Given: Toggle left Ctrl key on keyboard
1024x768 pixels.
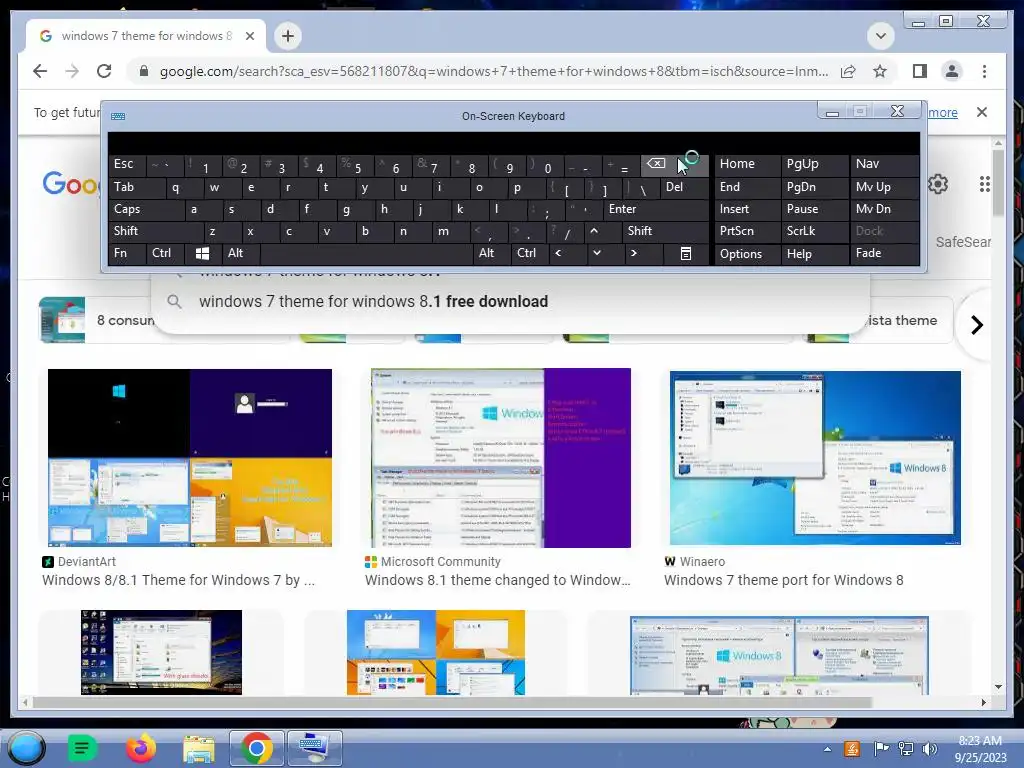Looking at the screenshot, I should (x=165, y=253).
